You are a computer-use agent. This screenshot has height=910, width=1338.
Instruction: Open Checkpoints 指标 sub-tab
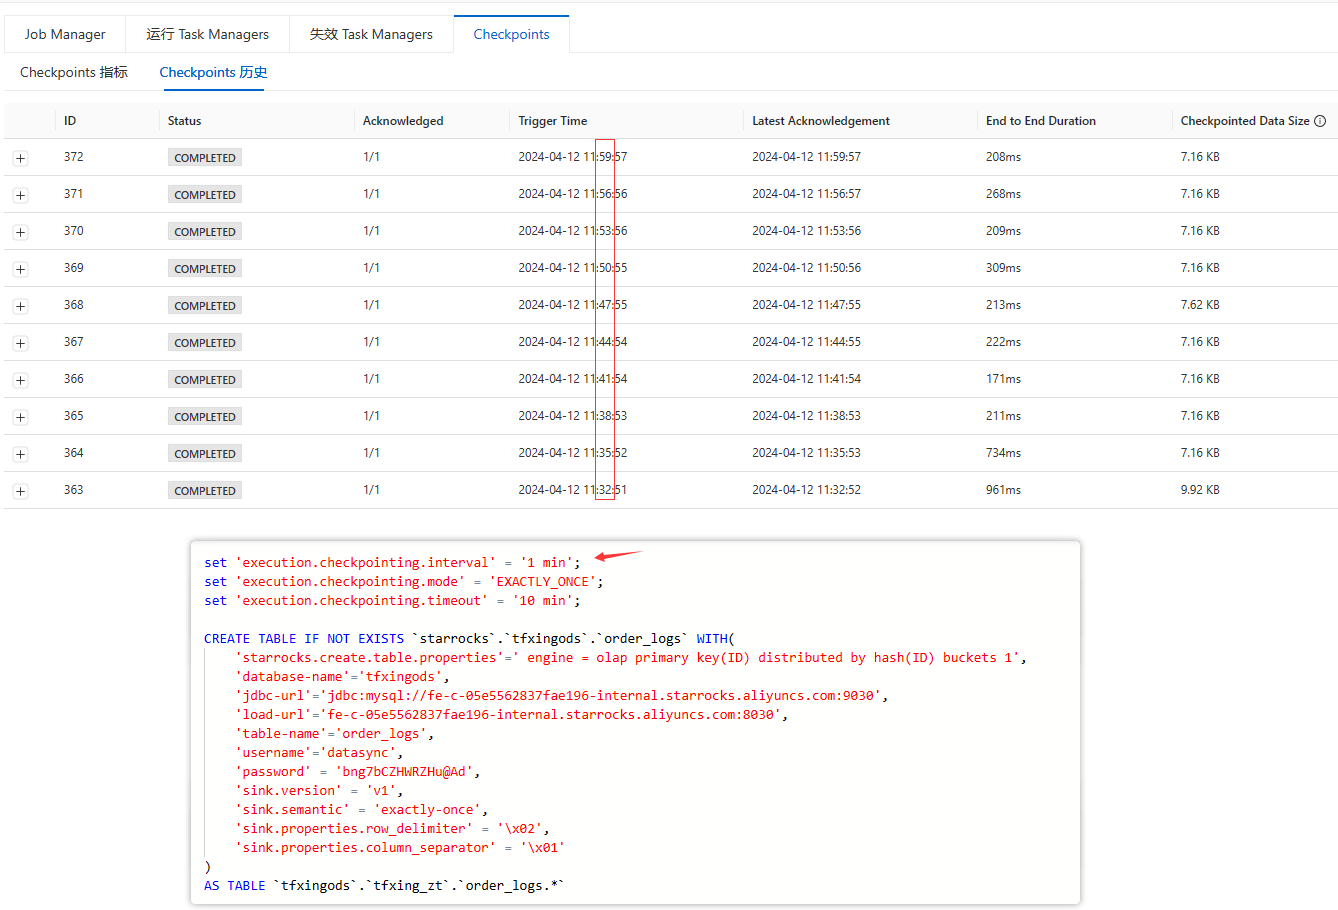pos(74,72)
